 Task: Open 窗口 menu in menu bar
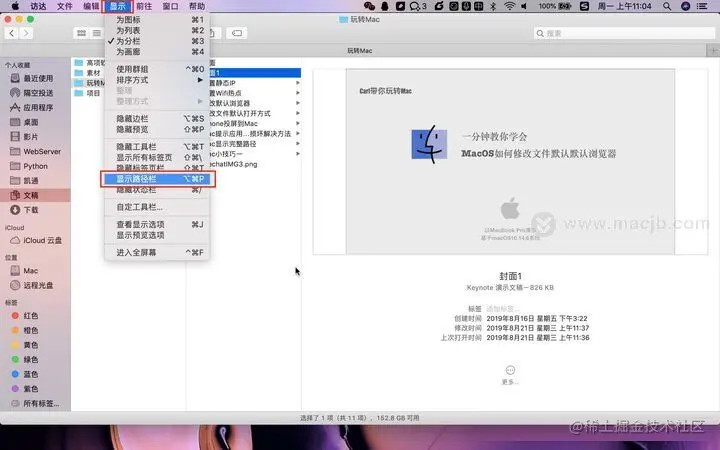click(x=170, y=6)
